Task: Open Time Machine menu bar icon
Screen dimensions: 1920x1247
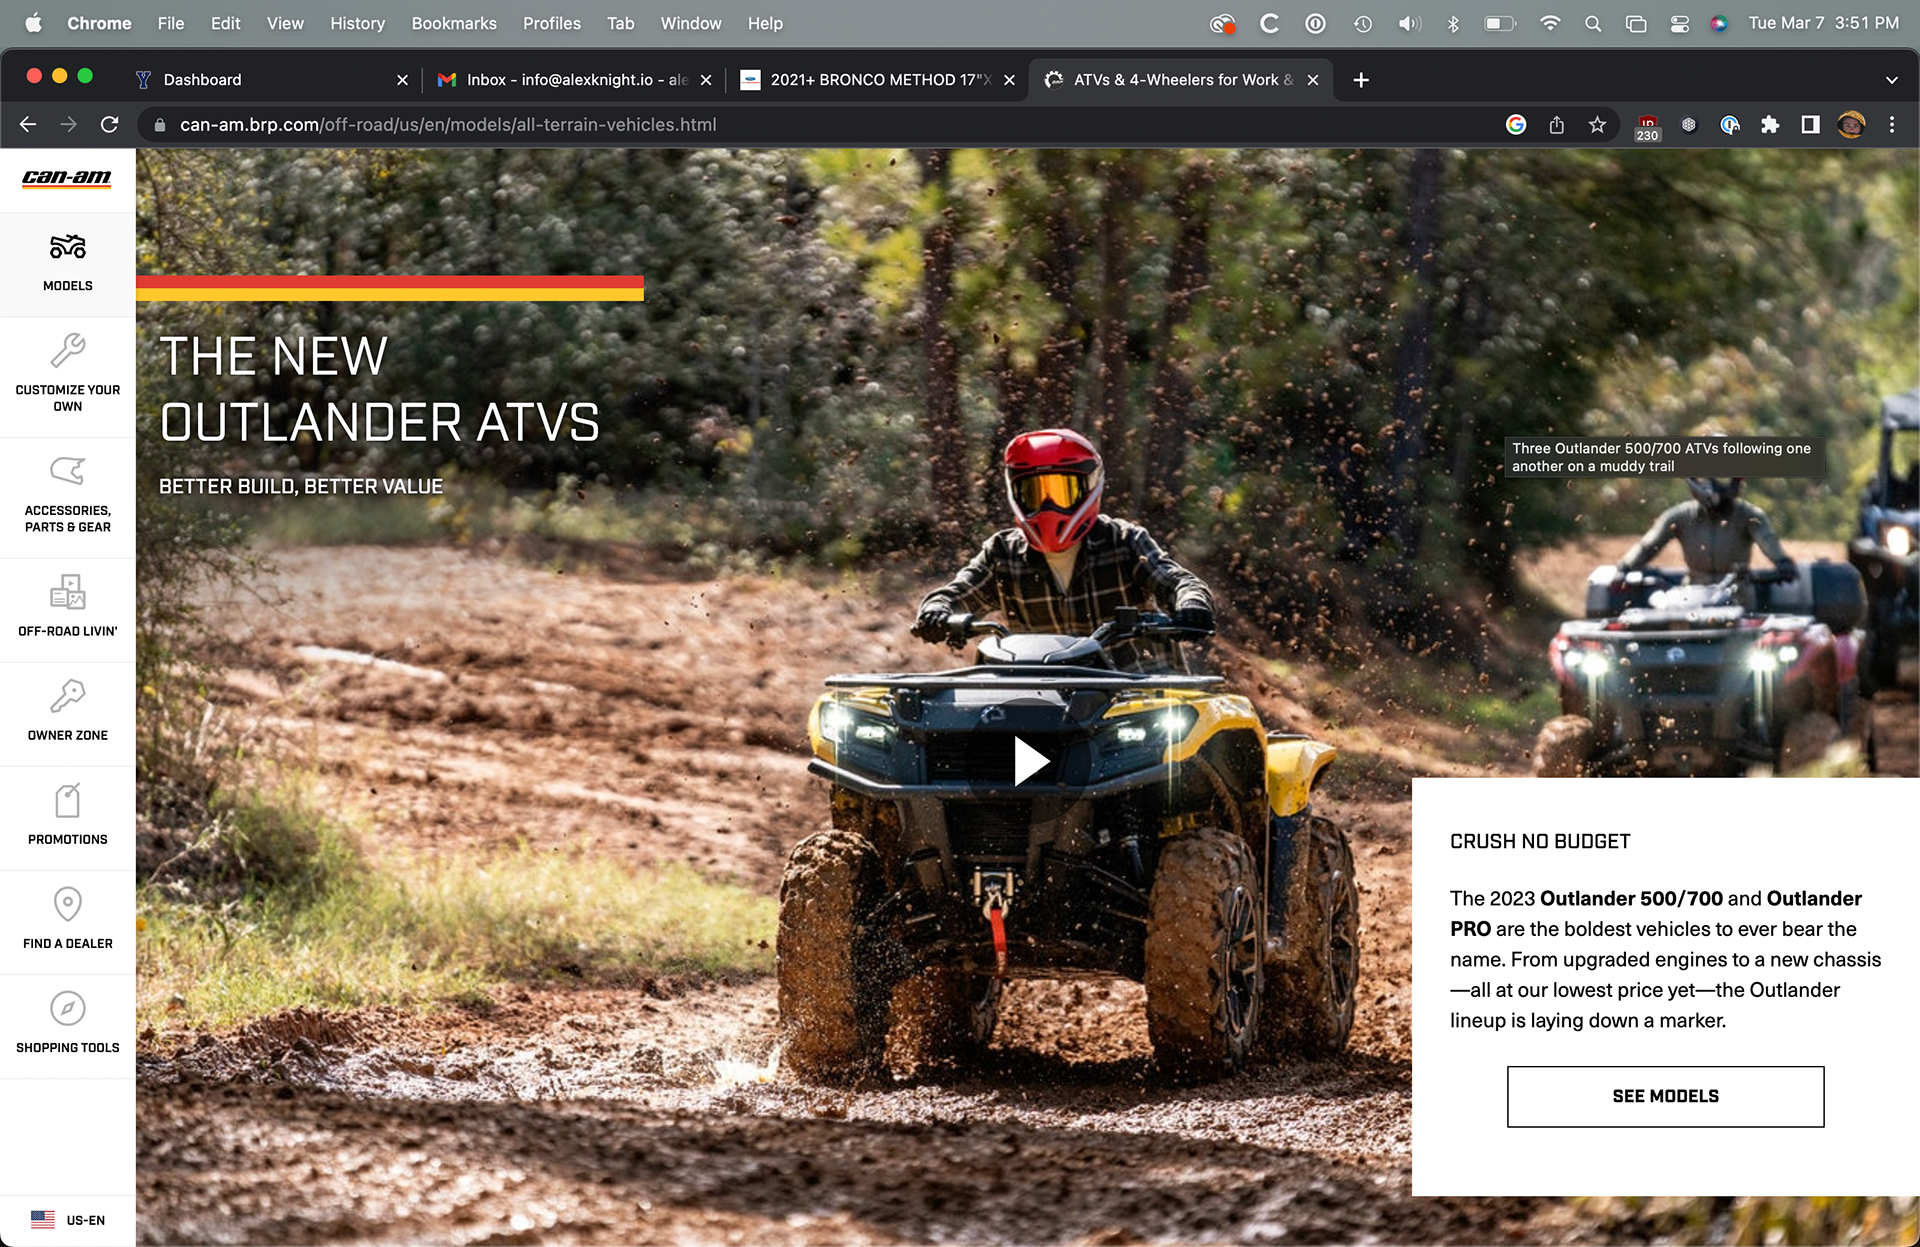Action: (1363, 23)
